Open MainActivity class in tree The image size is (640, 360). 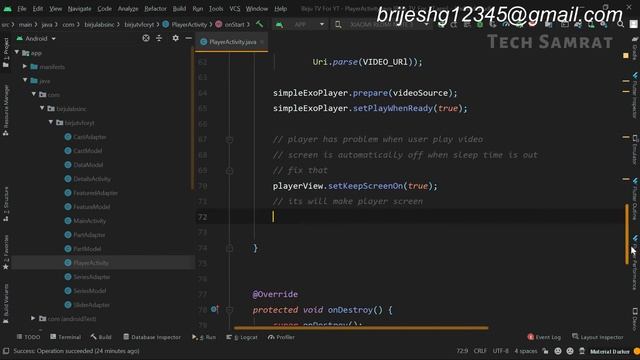[86, 221]
